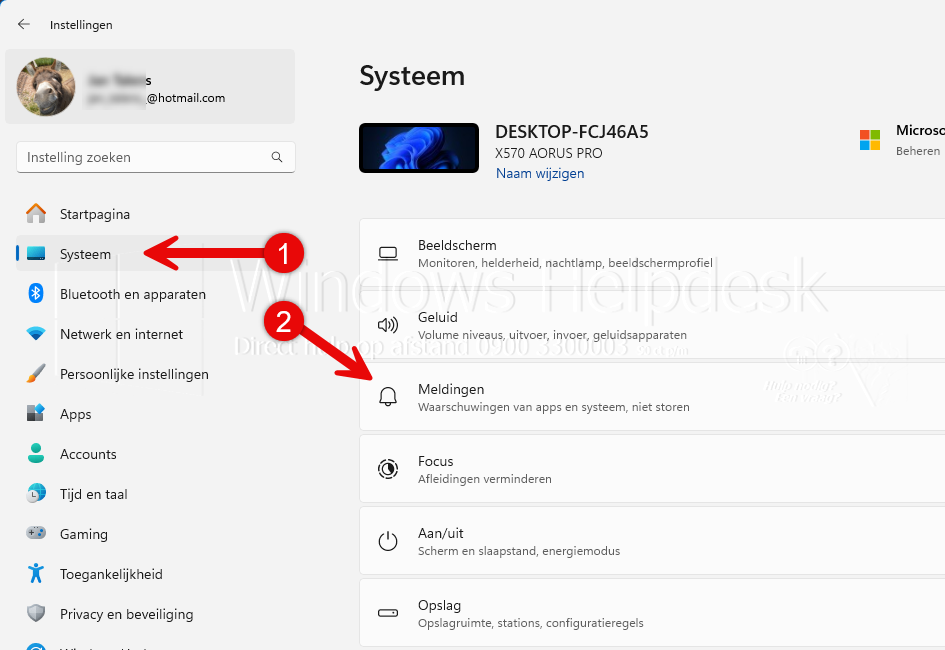Click the donkey profile picture
Screen dimensions: 945x650
point(46,87)
